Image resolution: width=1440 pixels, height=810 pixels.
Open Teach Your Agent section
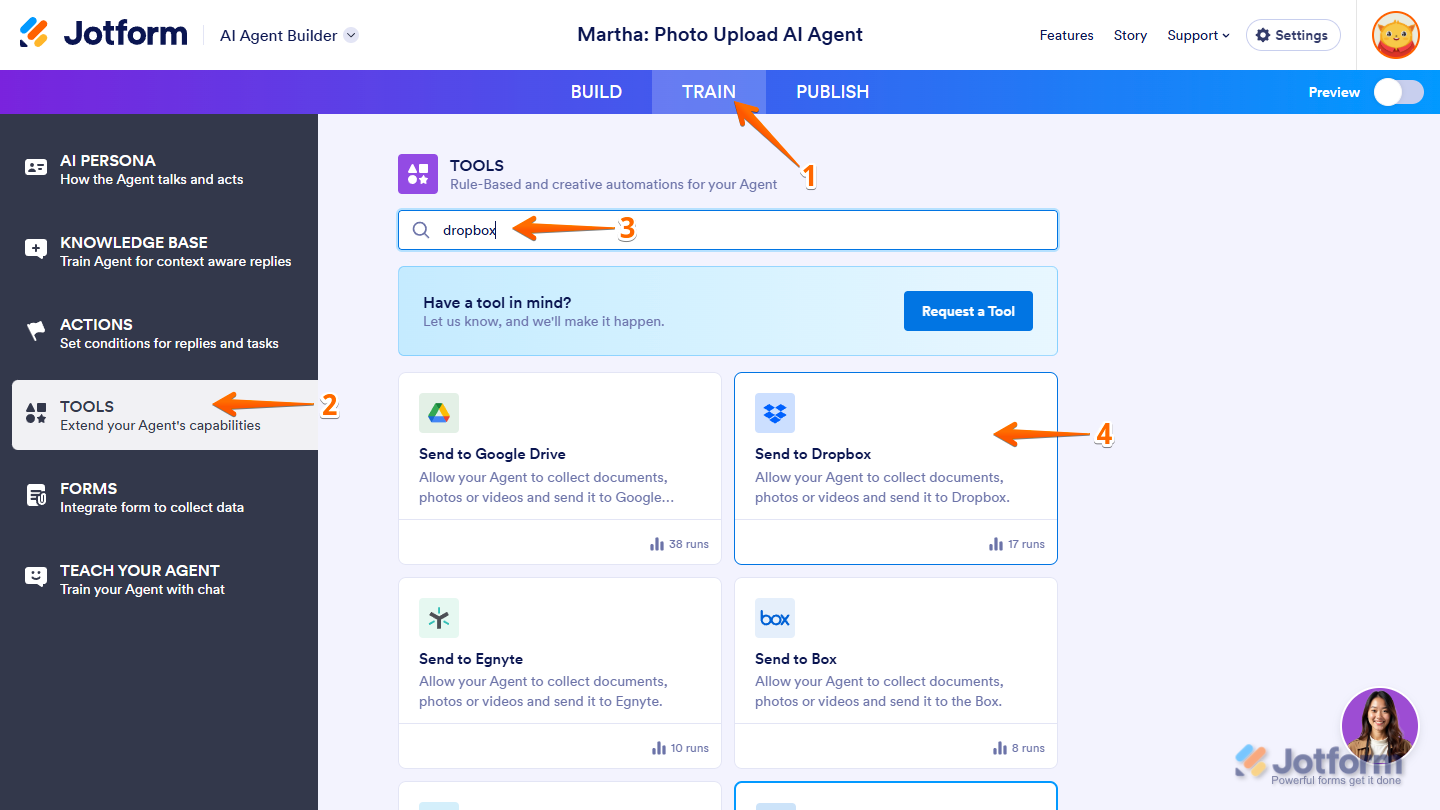[140, 579]
